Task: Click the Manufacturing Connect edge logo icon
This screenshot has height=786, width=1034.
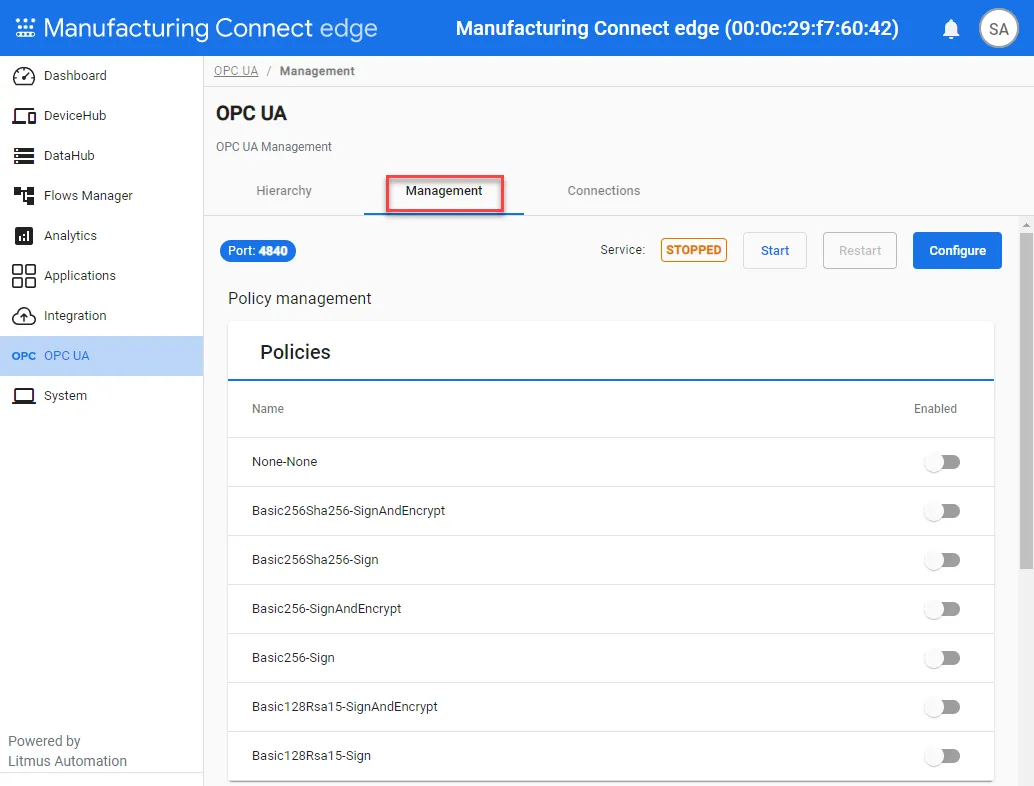Action: (25, 28)
